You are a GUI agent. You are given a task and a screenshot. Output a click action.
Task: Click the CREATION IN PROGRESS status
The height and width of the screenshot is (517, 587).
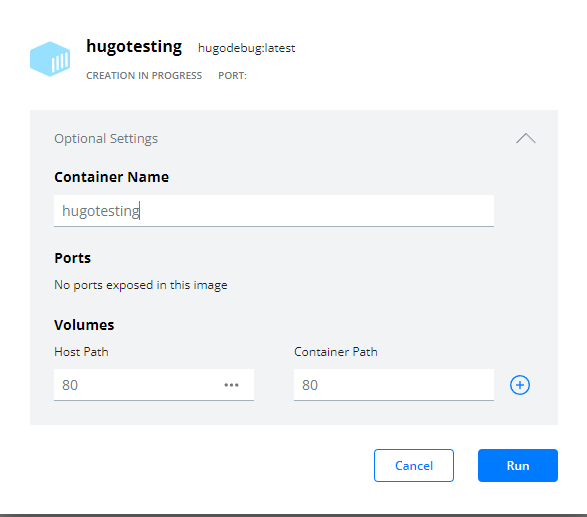point(144,76)
